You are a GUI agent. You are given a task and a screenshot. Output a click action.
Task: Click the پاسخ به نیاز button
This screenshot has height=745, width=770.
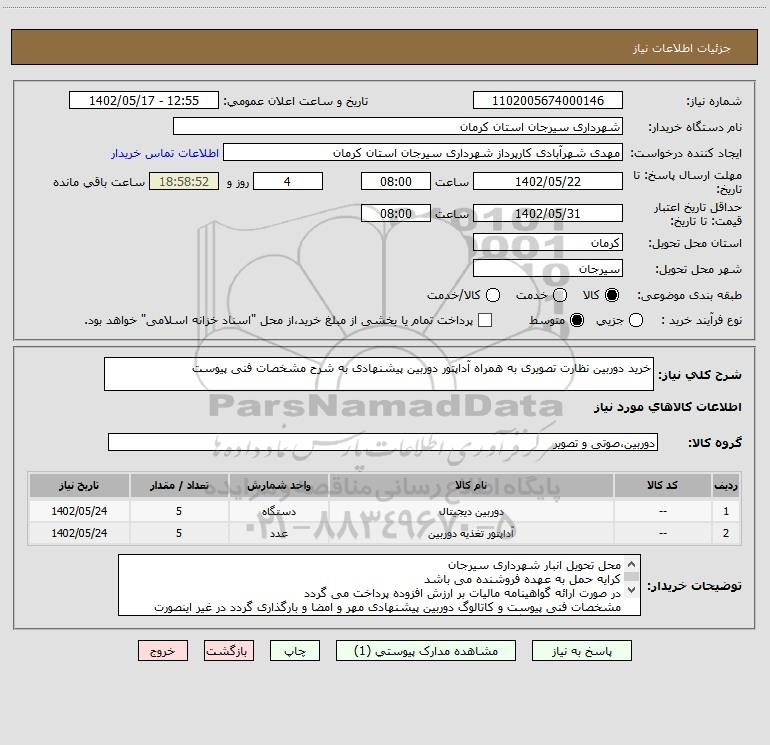(x=582, y=651)
